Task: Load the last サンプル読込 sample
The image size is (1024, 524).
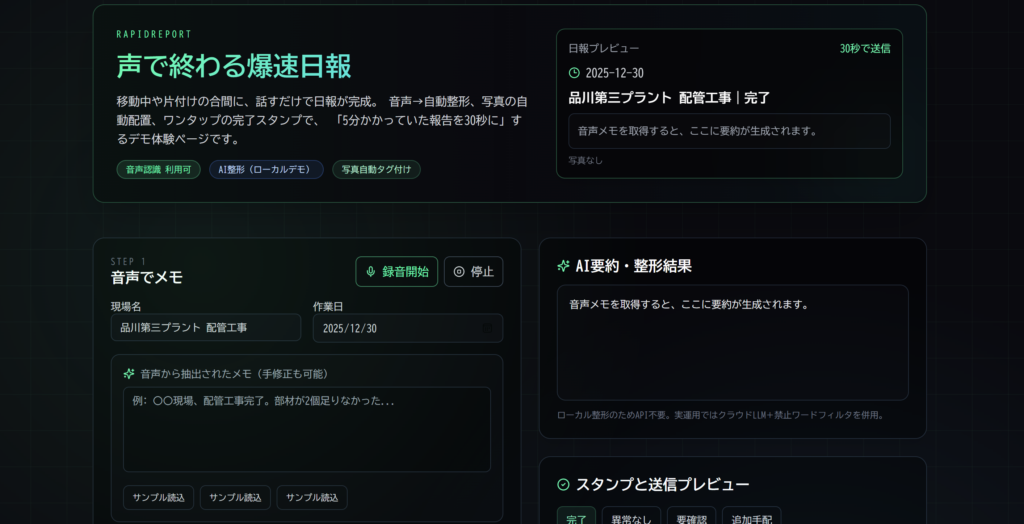Action: point(312,498)
